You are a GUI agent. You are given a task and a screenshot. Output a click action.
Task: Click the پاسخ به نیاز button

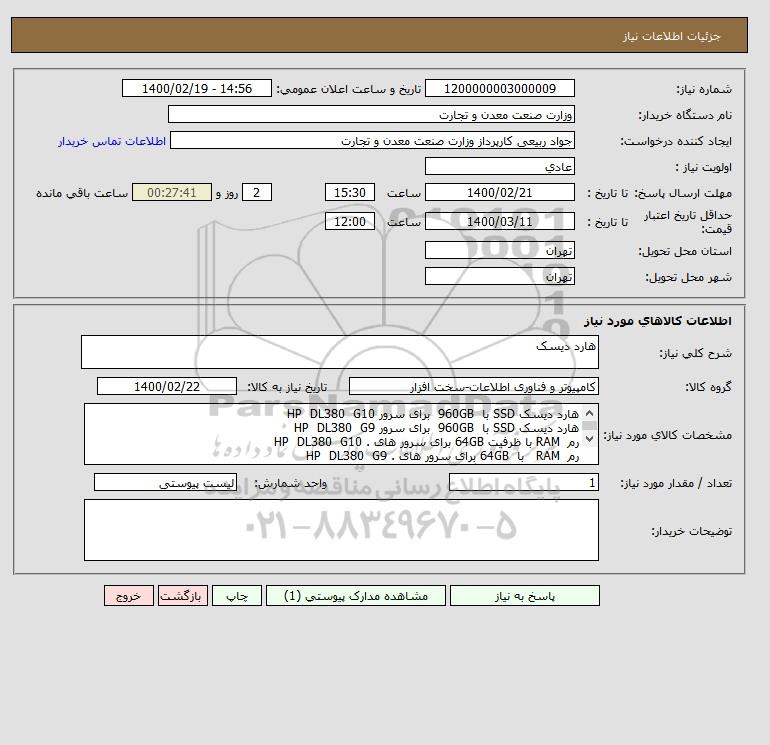click(524, 596)
